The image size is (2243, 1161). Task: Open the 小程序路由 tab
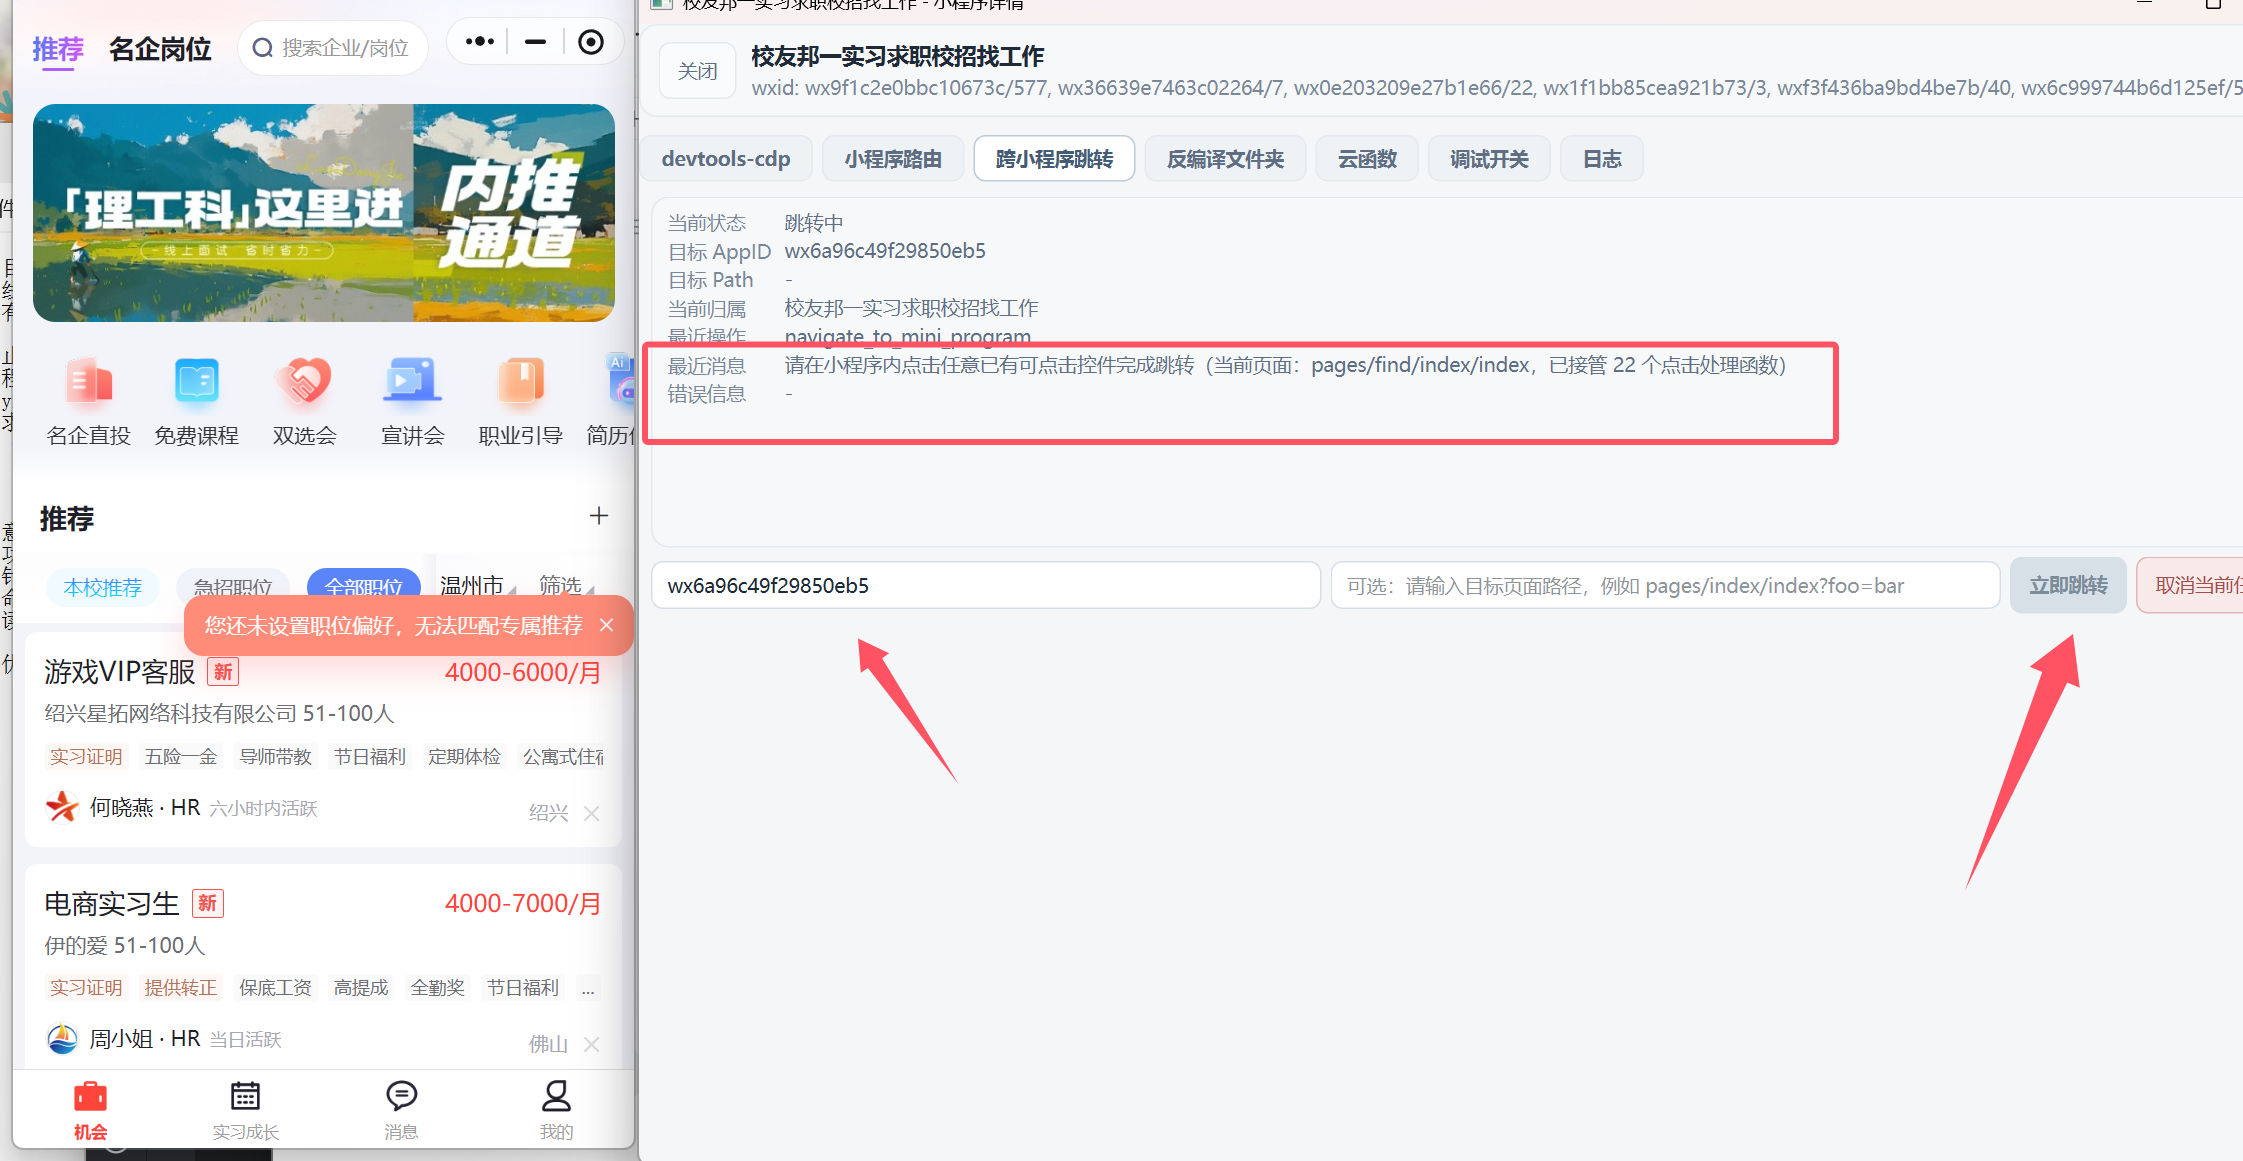click(x=893, y=159)
